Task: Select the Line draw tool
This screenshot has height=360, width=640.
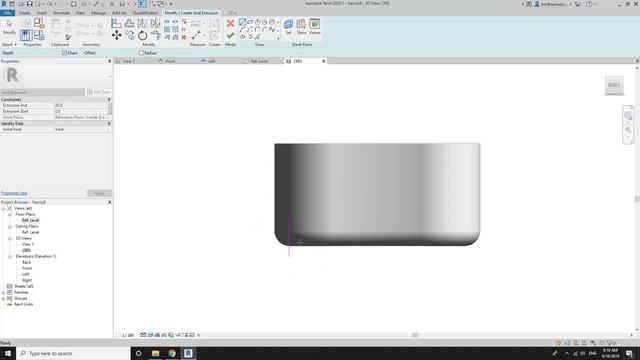Action: click(242, 22)
